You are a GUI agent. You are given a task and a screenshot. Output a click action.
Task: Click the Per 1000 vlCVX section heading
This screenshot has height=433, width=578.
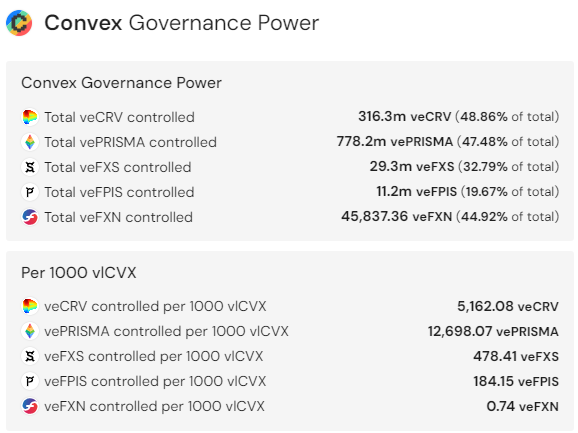[x=79, y=273]
